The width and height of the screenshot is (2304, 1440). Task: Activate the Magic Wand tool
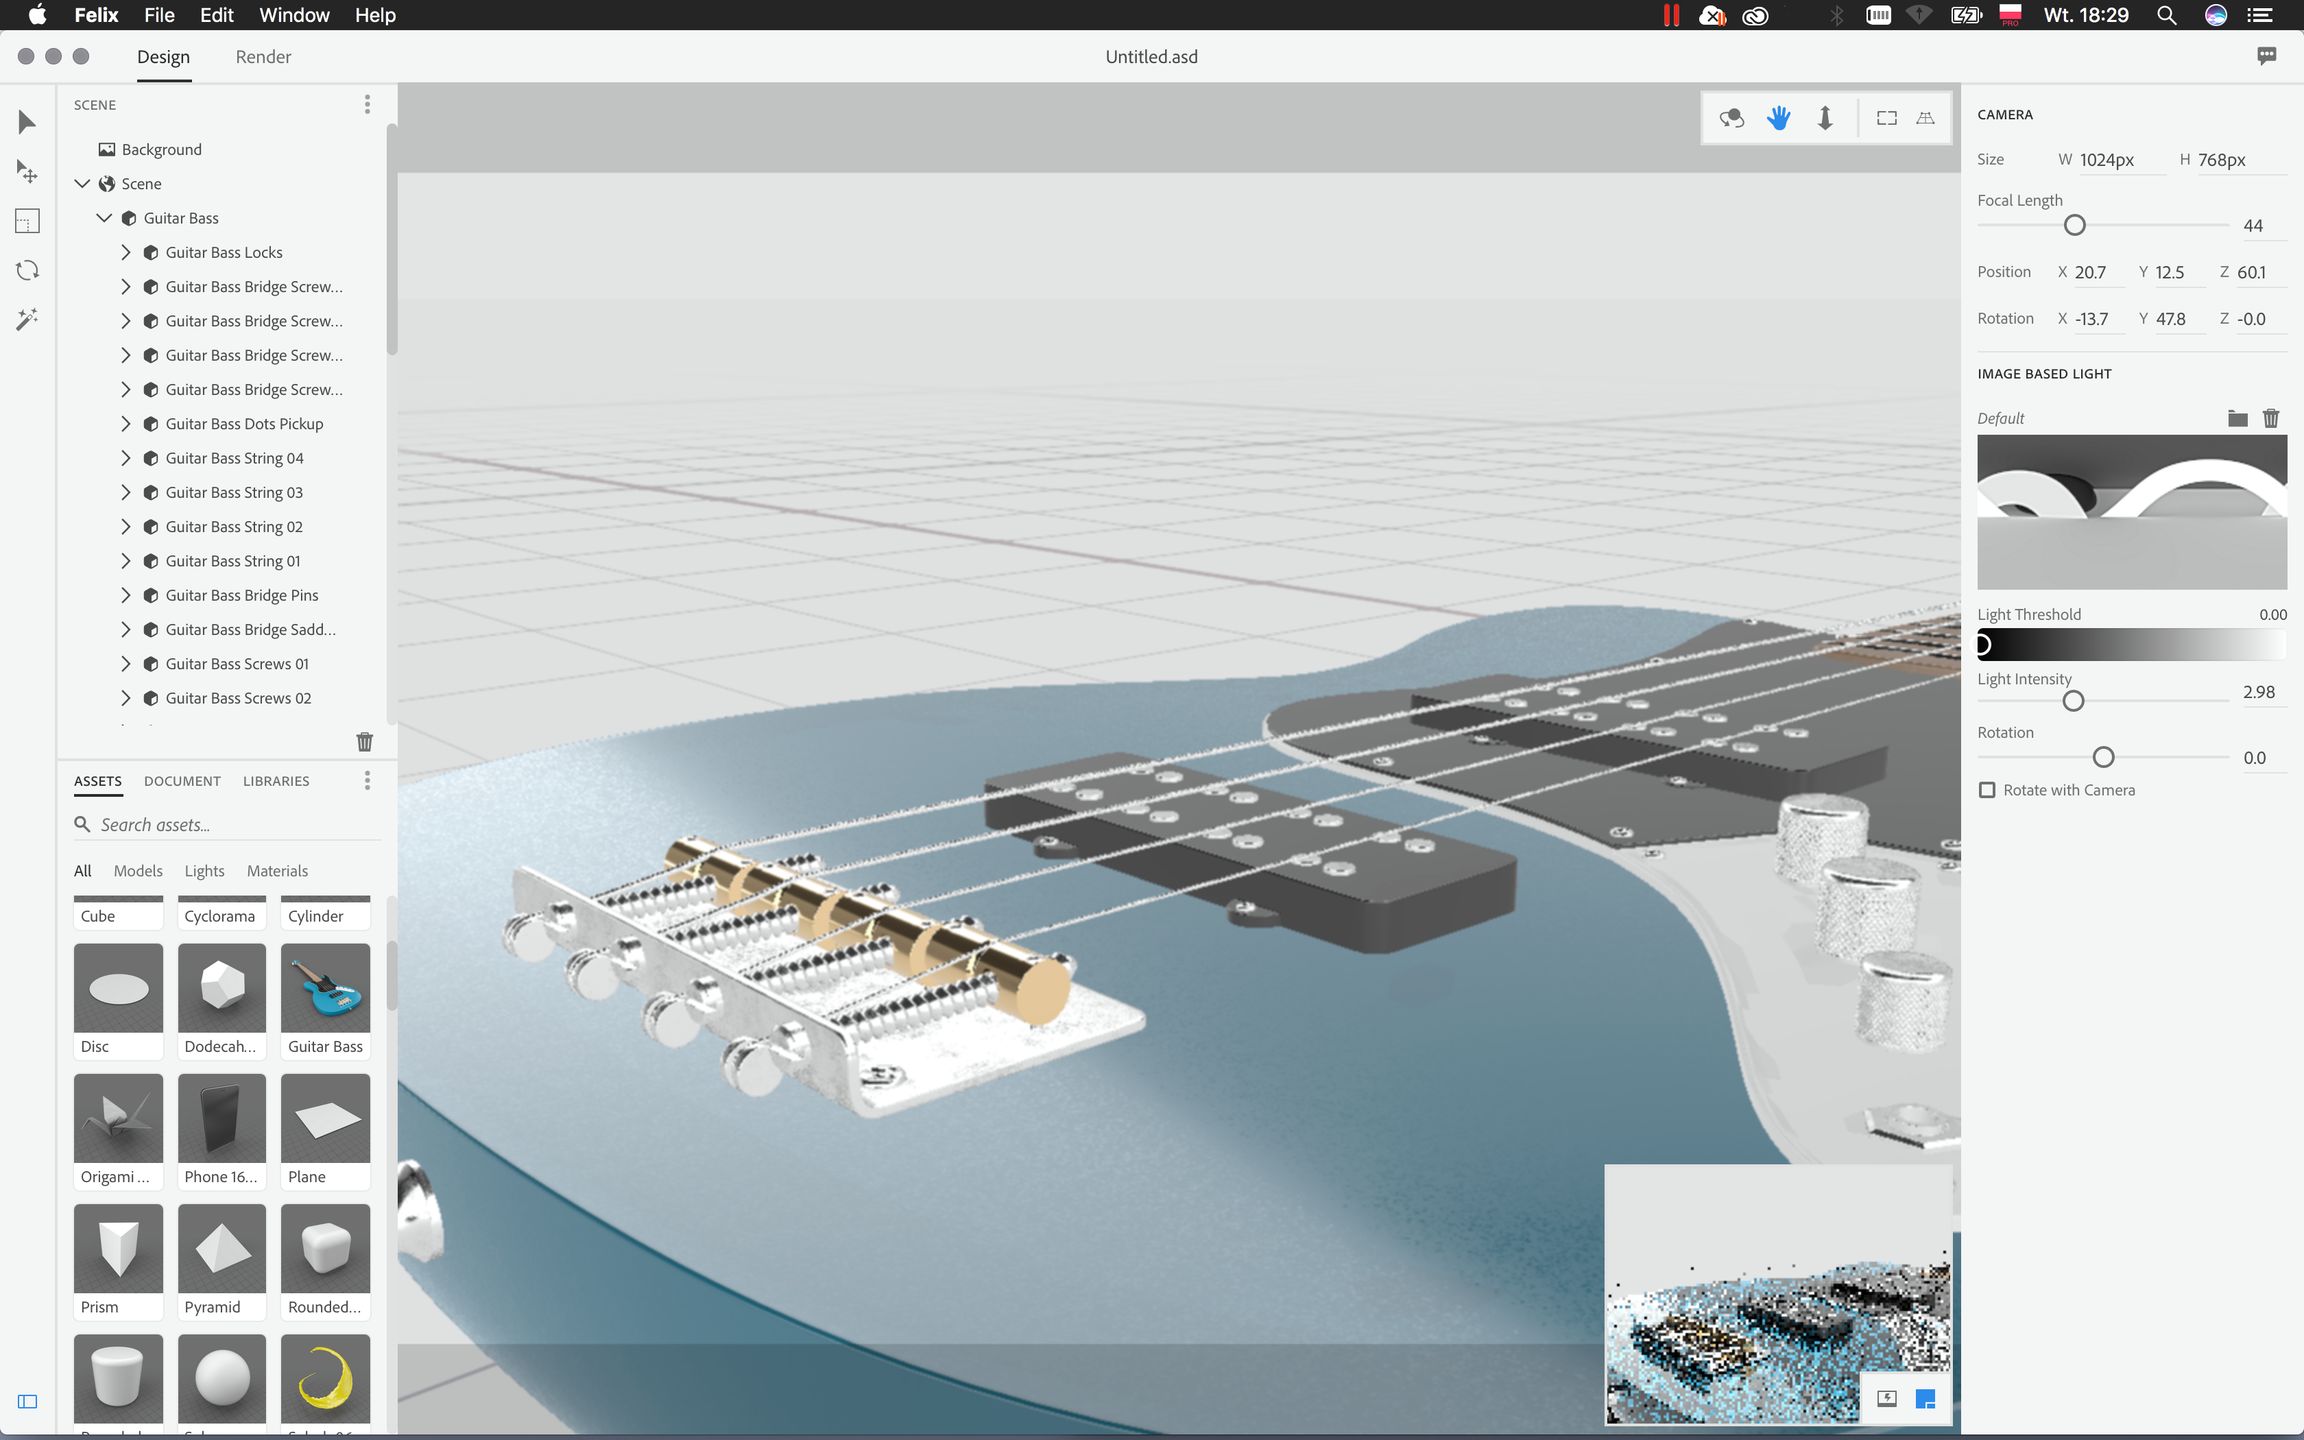27,319
